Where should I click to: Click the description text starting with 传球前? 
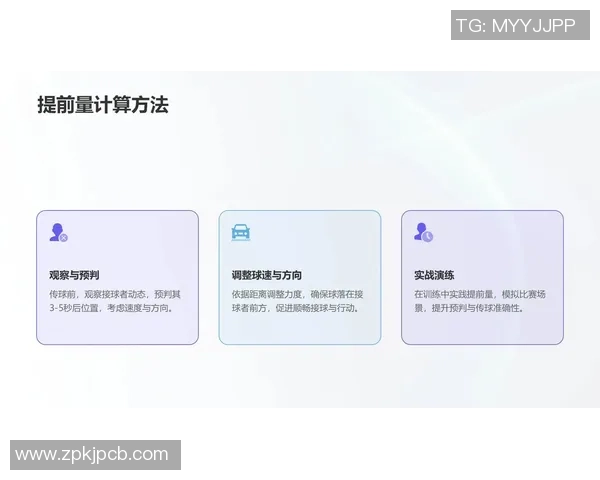(115, 301)
